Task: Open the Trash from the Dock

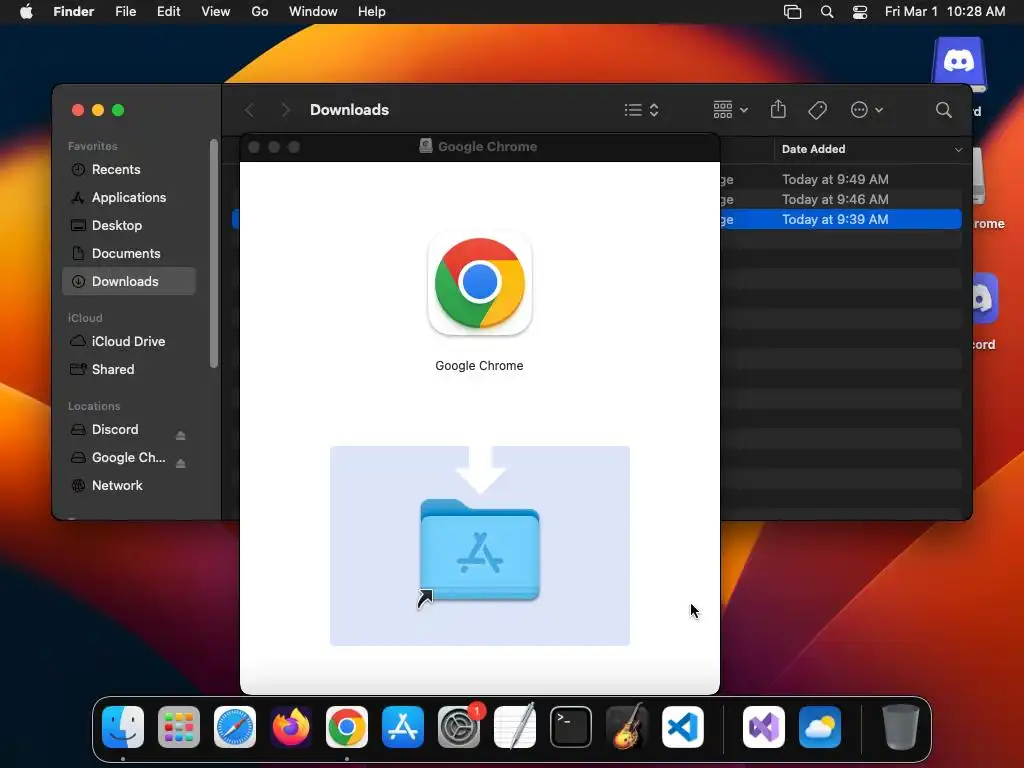Action: pos(901,727)
